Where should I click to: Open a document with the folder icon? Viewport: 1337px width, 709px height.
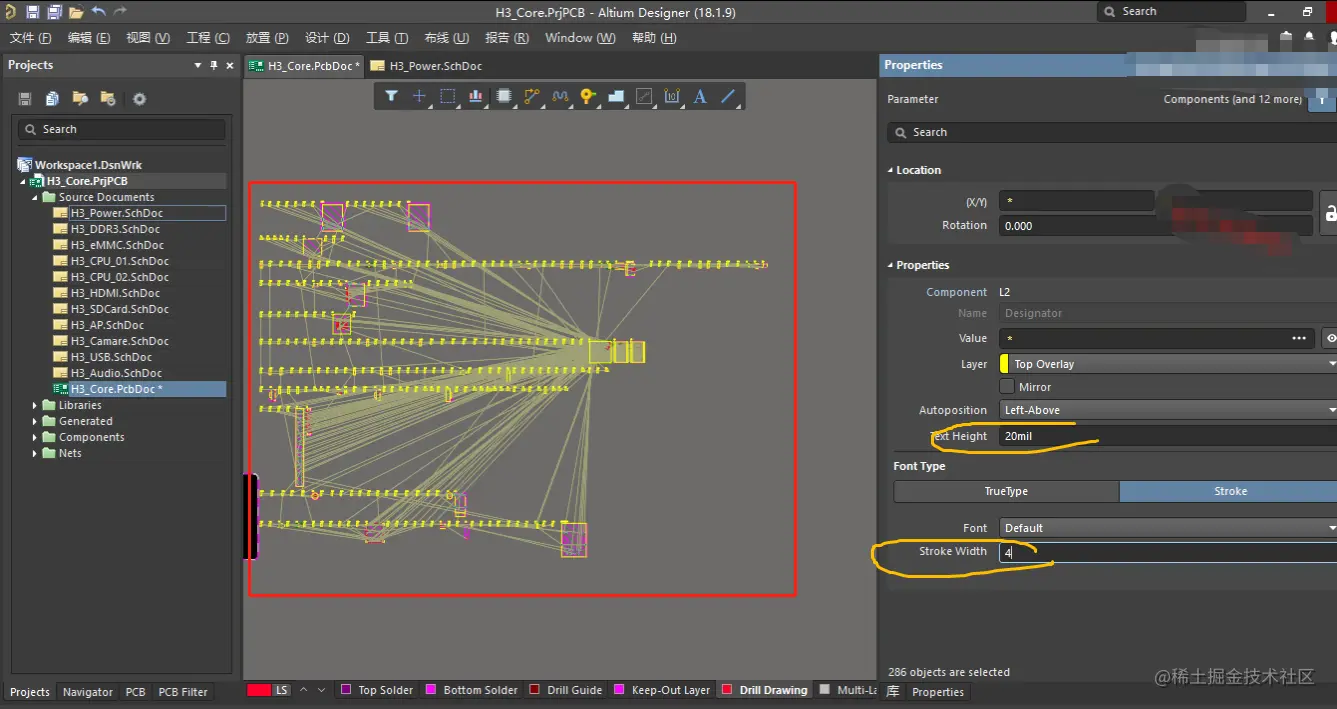76,12
